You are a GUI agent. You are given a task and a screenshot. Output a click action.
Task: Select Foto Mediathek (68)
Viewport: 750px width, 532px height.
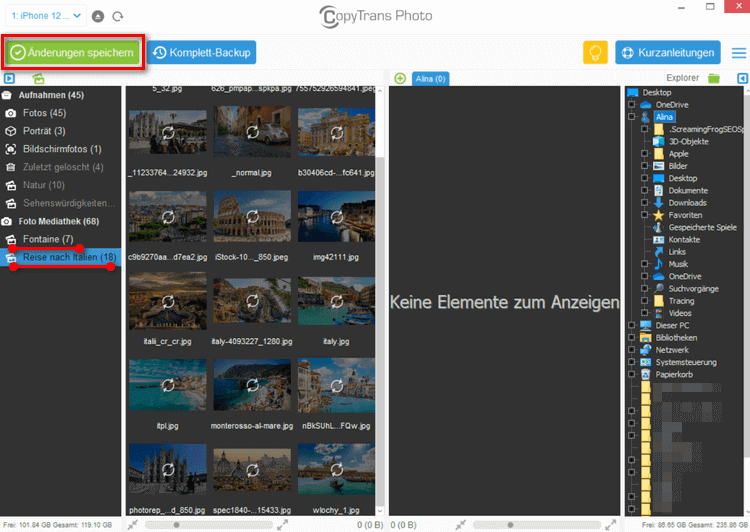click(58, 222)
